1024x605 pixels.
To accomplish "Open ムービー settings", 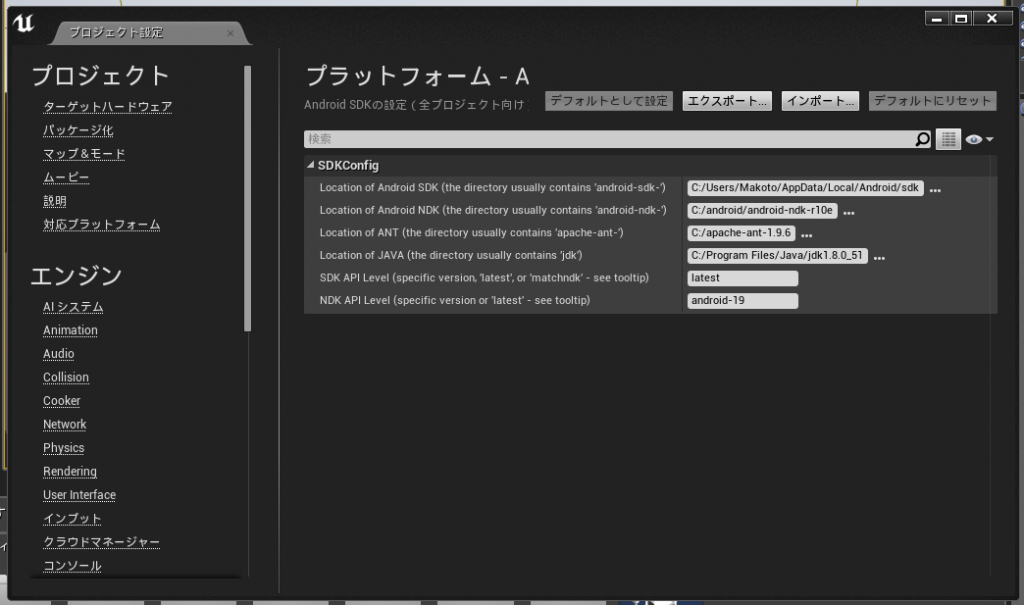I will [x=66, y=177].
